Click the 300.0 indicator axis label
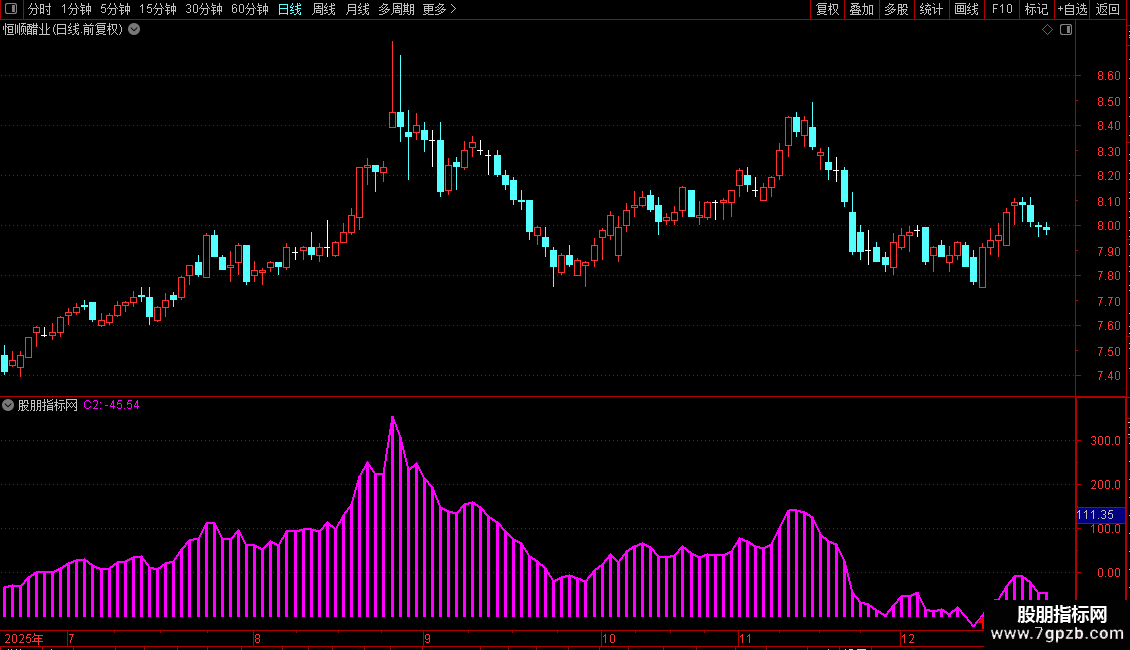This screenshot has height=650, width=1130. coord(1105,440)
